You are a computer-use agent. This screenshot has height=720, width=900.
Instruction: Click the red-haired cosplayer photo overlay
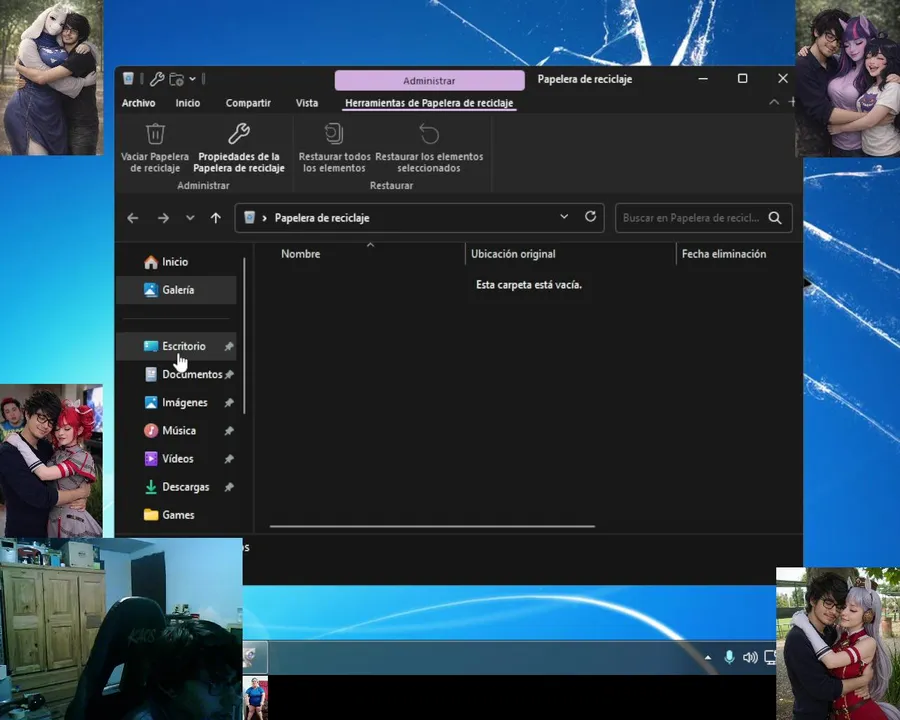pos(52,460)
